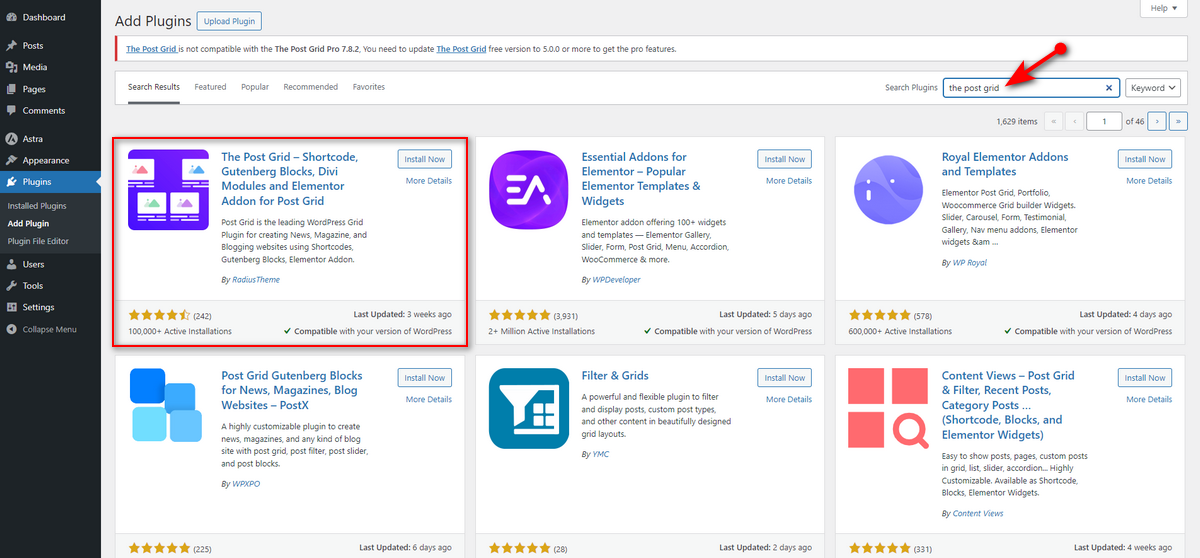
Task: Switch to the Favorites tab
Action: tap(369, 87)
